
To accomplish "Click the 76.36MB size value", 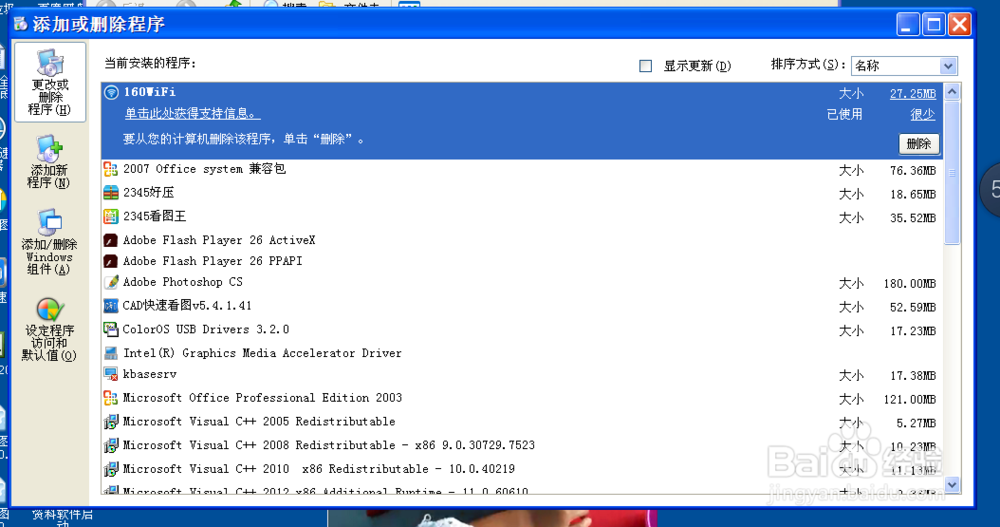I will pyautogui.click(x=913, y=171).
